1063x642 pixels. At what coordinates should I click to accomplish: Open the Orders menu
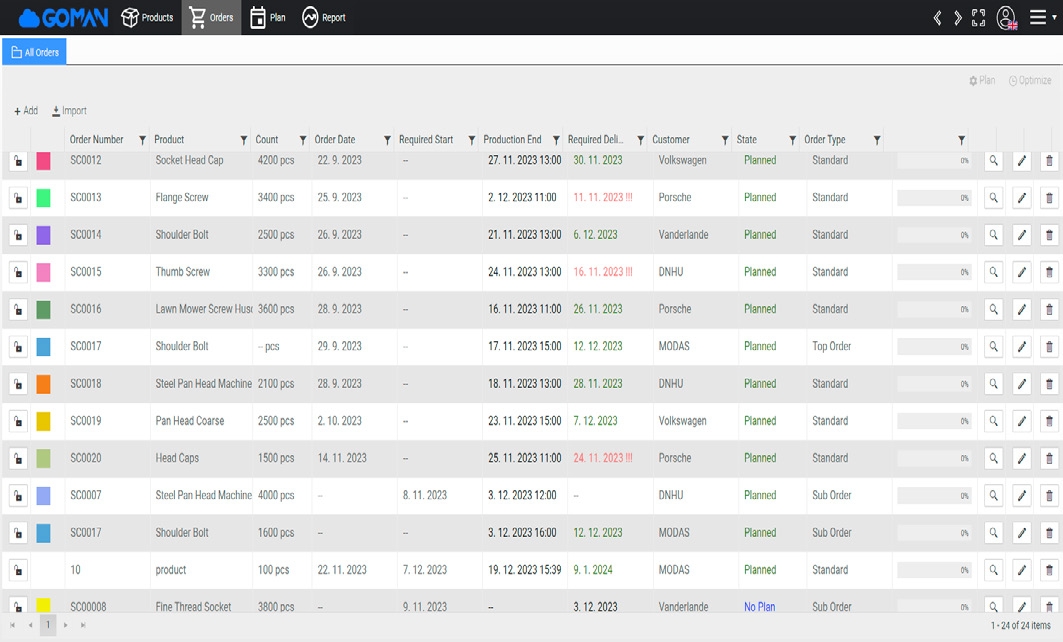pos(211,18)
